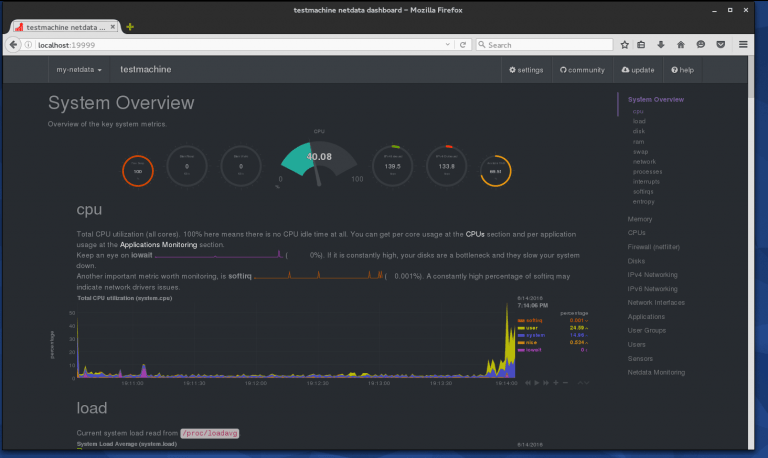This screenshot has height=458, width=768.
Task: Expand the my-netdata dropdown
Action: [x=79, y=70]
